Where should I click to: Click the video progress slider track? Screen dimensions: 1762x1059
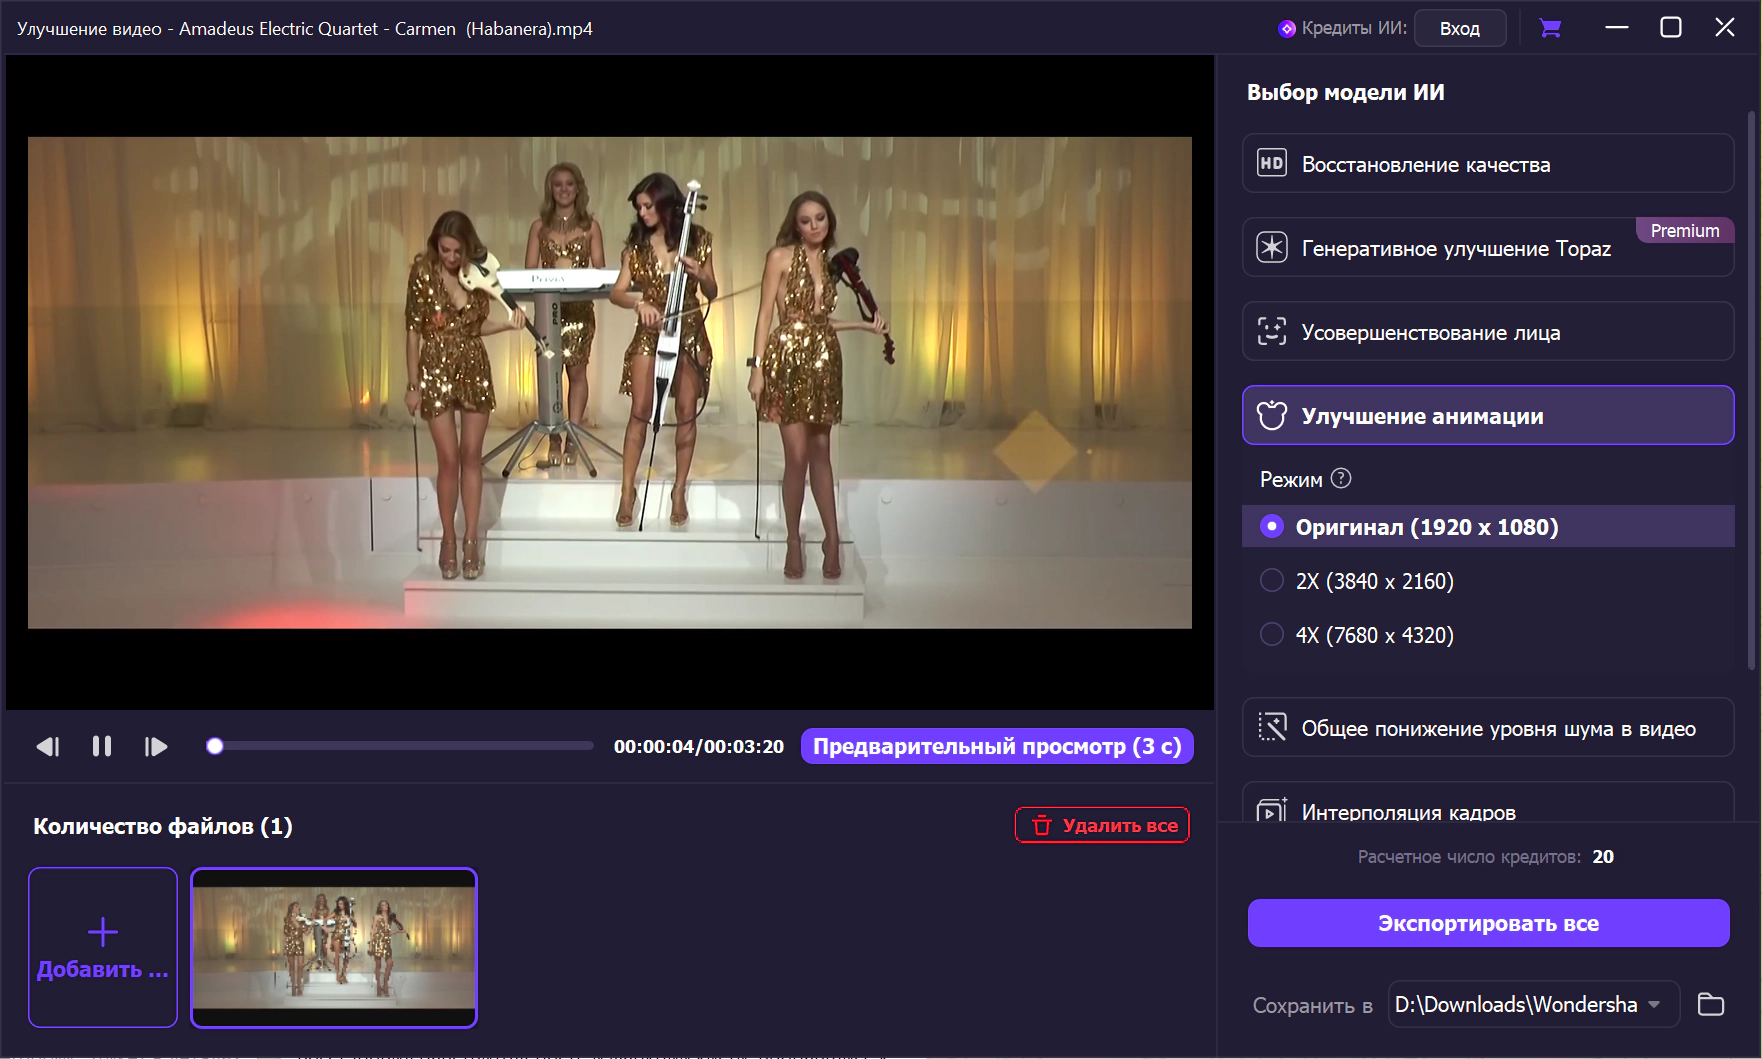click(x=400, y=746)
